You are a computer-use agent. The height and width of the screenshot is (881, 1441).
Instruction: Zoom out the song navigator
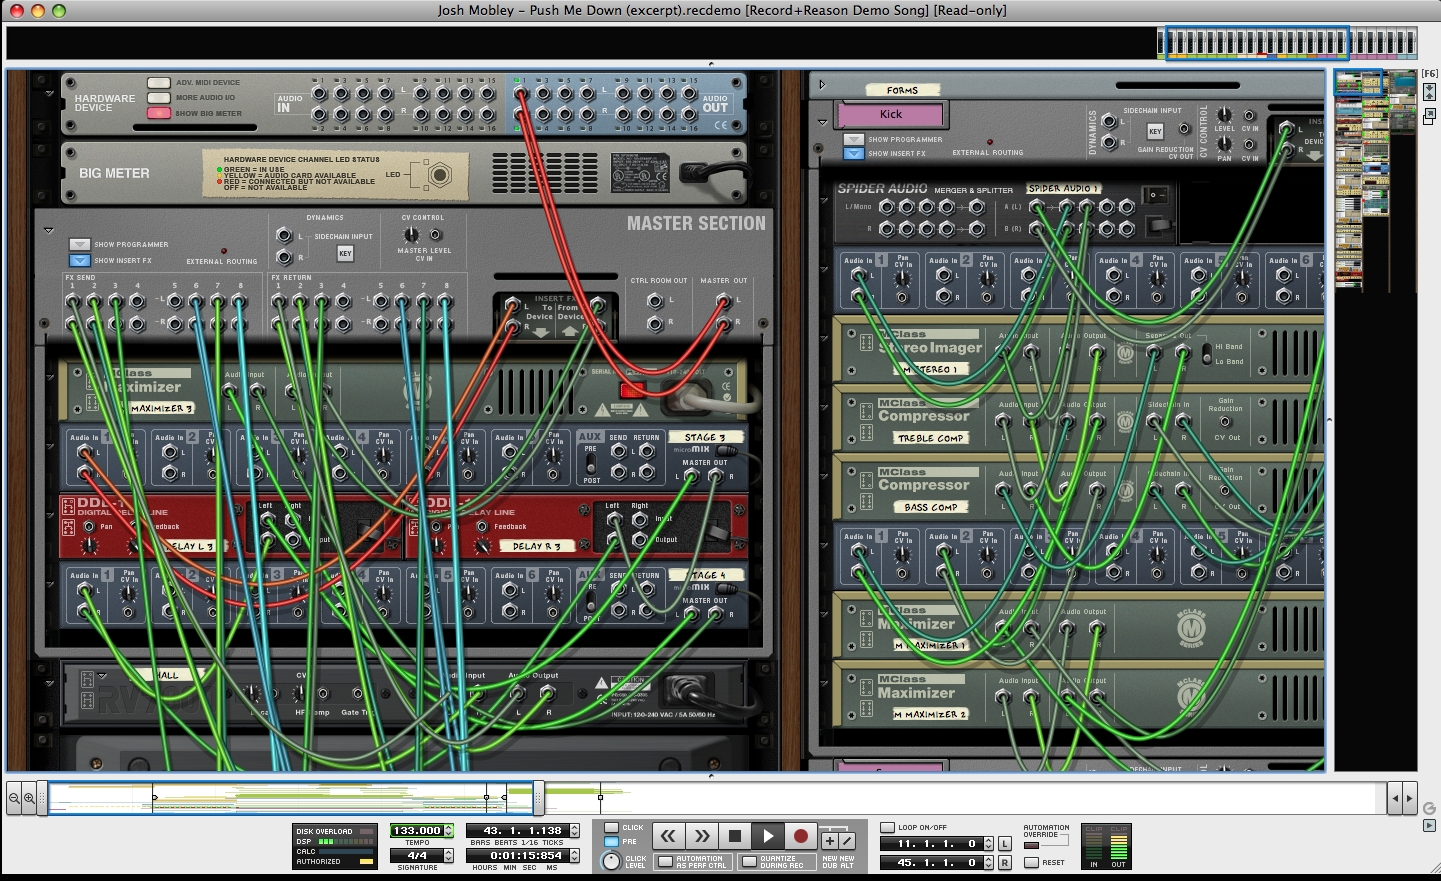[14, 798]
